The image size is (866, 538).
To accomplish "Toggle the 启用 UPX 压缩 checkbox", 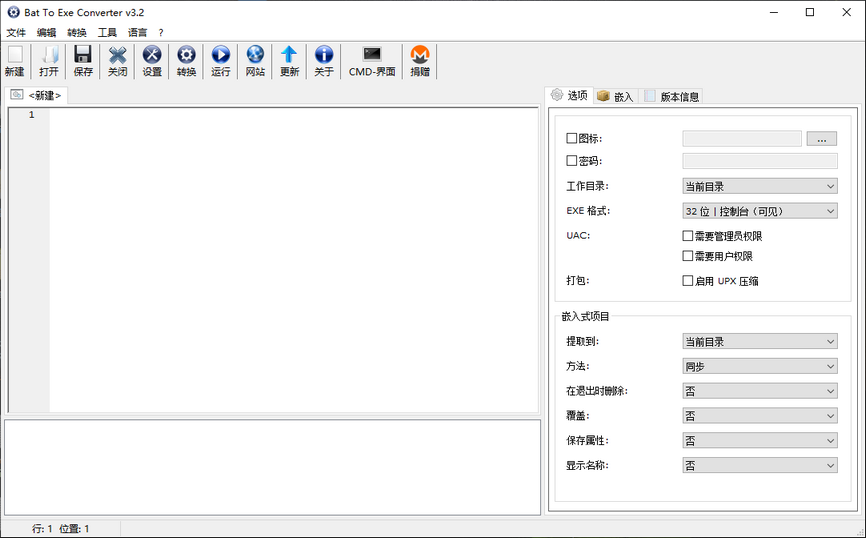I will point(688,281).
